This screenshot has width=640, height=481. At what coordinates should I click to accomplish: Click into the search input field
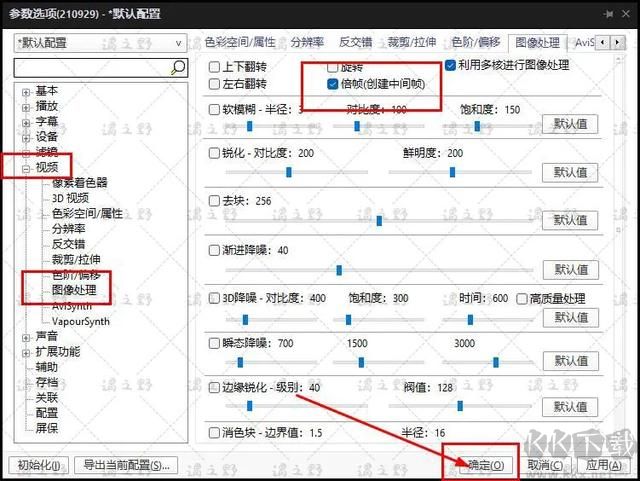(x=90, y=67)
